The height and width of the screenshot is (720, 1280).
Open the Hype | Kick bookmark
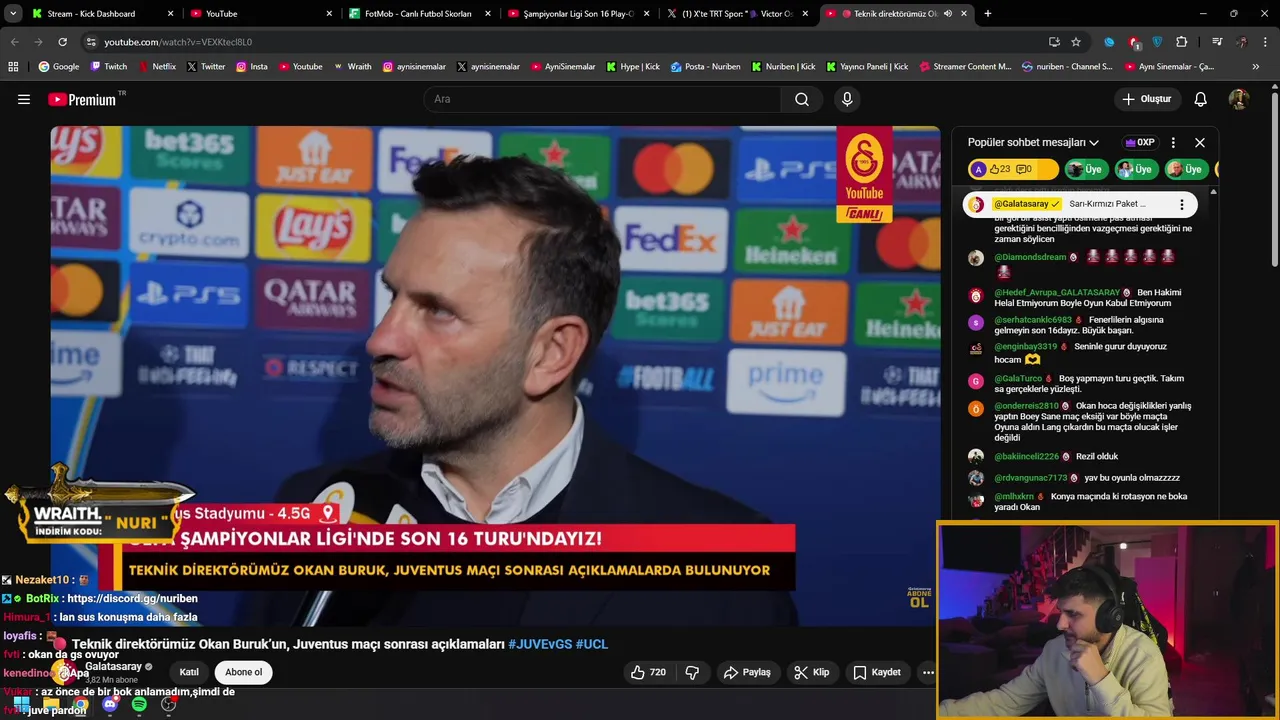coord(632,67)
